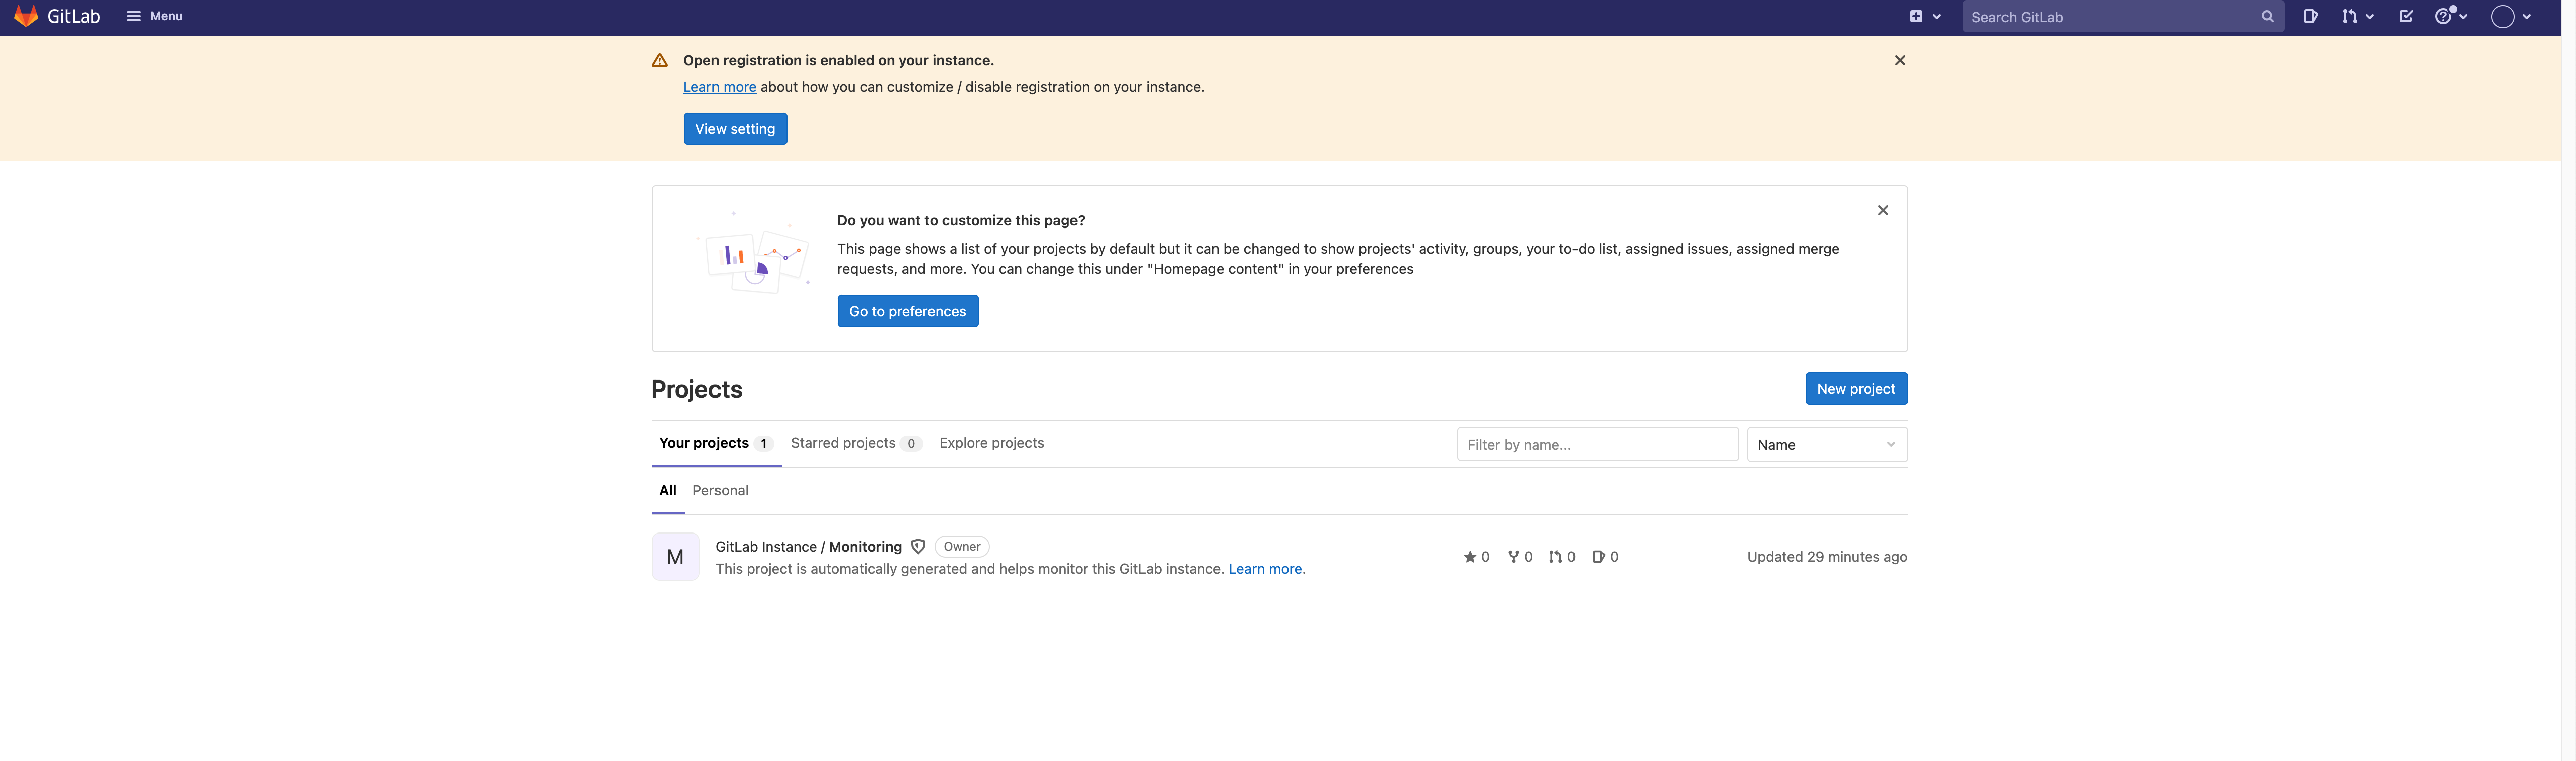Click the Owner role badge
The width and height of the screenshot is (2576, 761).
coord(961,547)
